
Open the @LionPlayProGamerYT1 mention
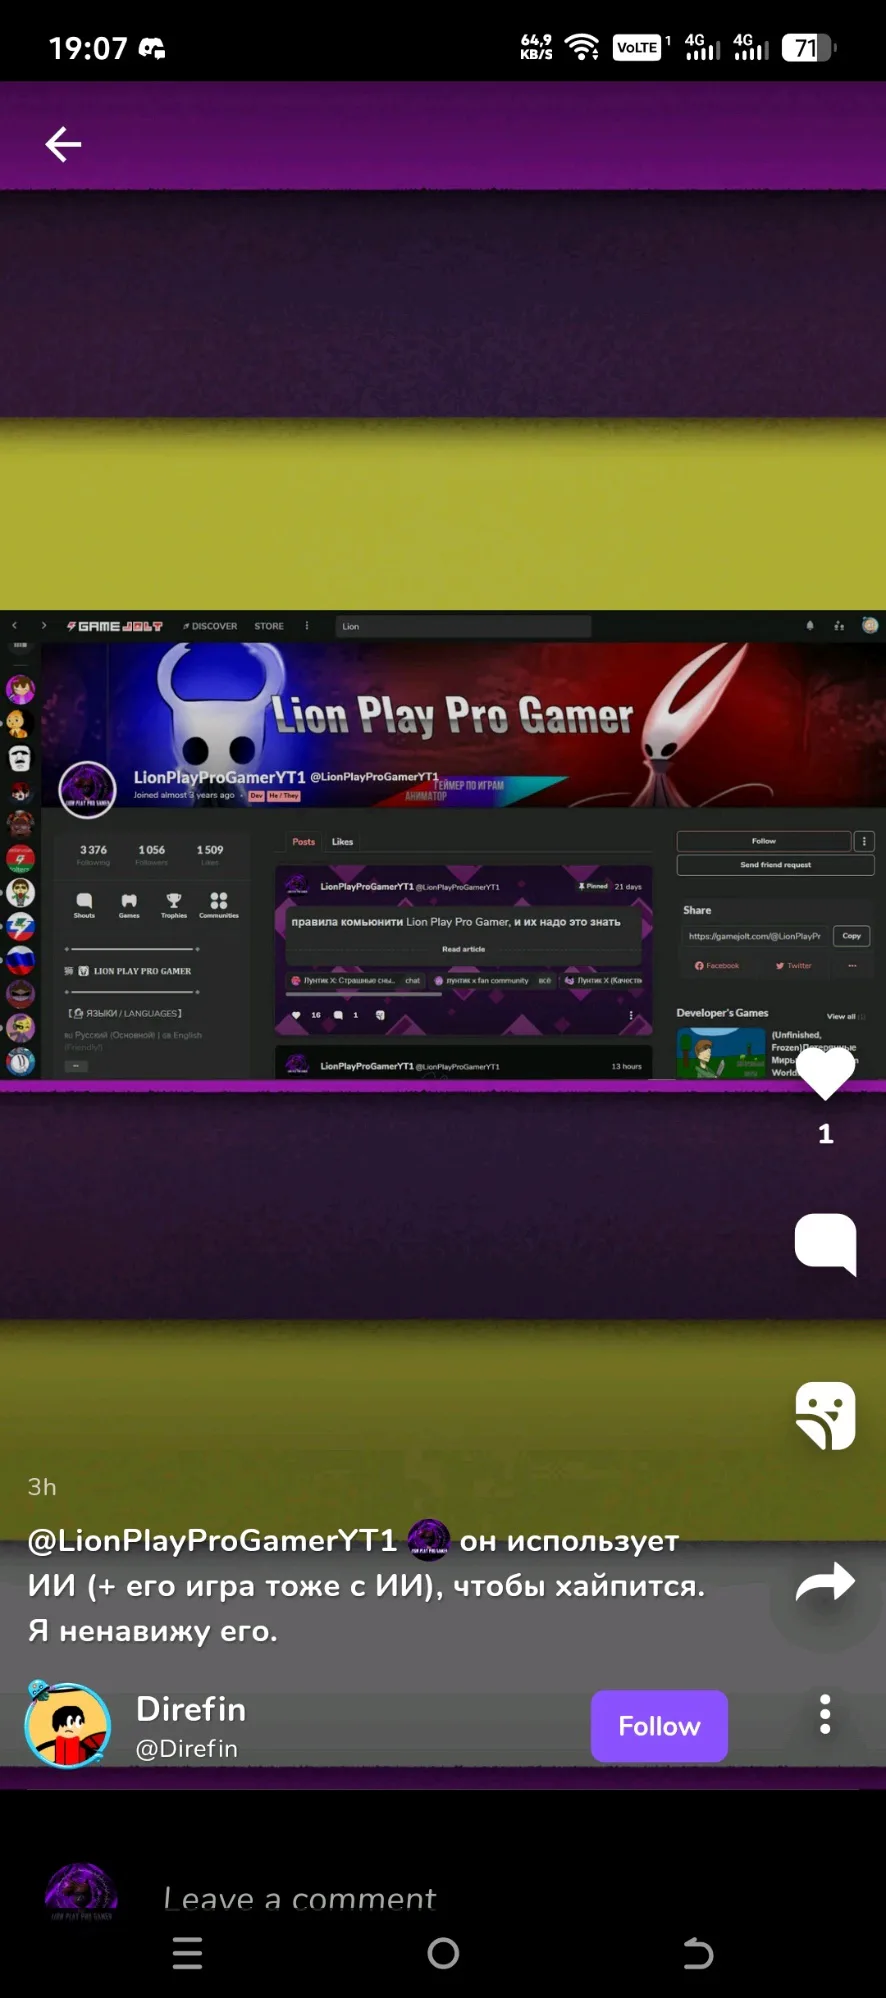(x=212, y=1540)
